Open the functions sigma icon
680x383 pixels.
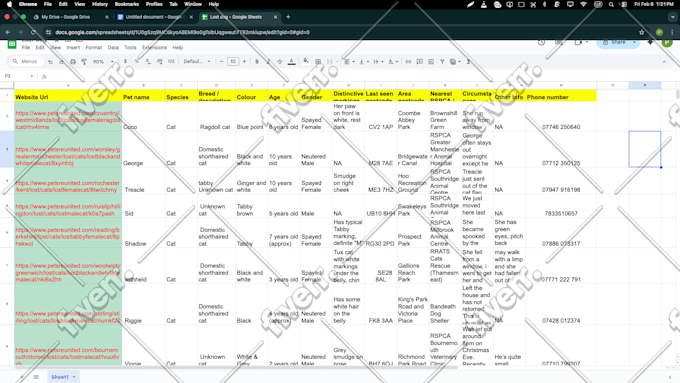(468, 62)
